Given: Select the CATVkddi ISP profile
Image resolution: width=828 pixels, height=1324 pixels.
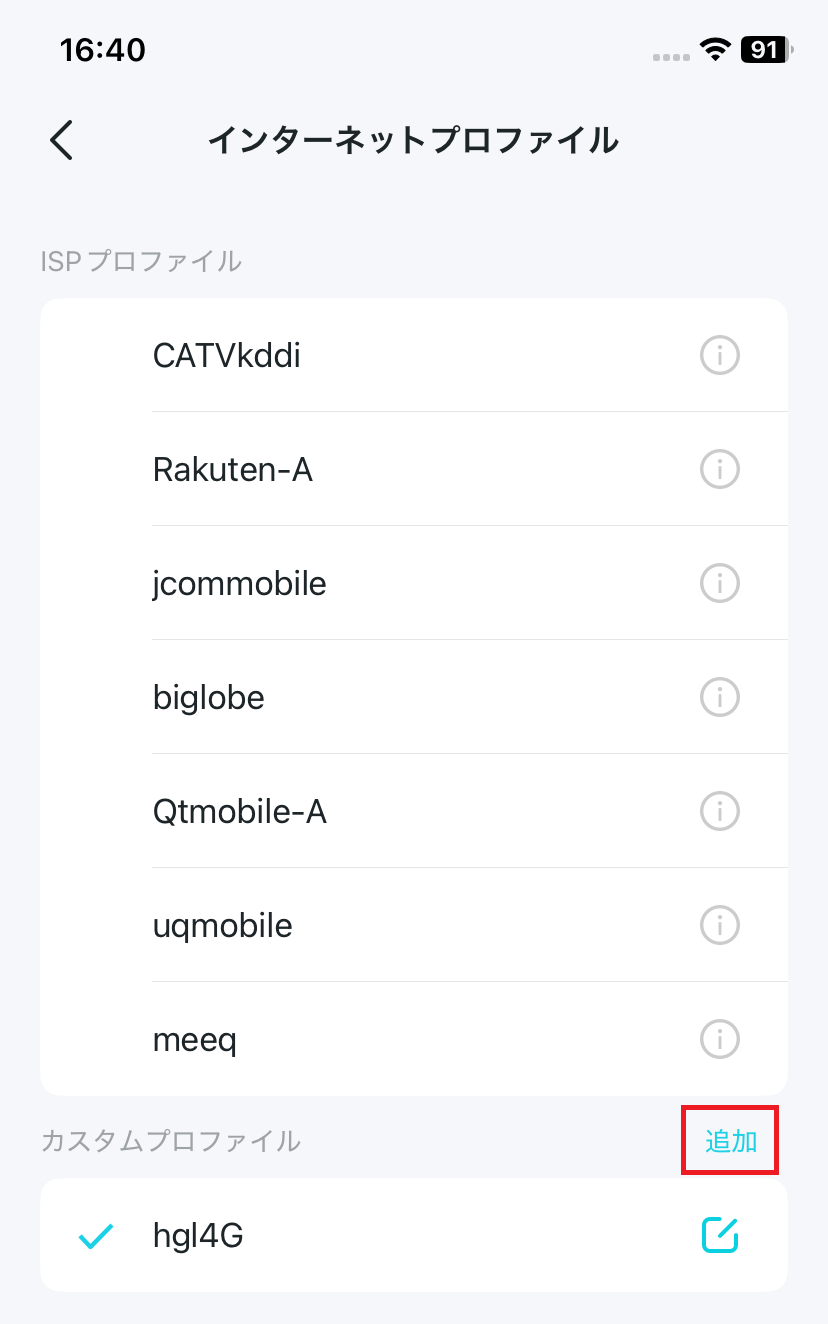Looking at the screenshot, I should 414,355.
